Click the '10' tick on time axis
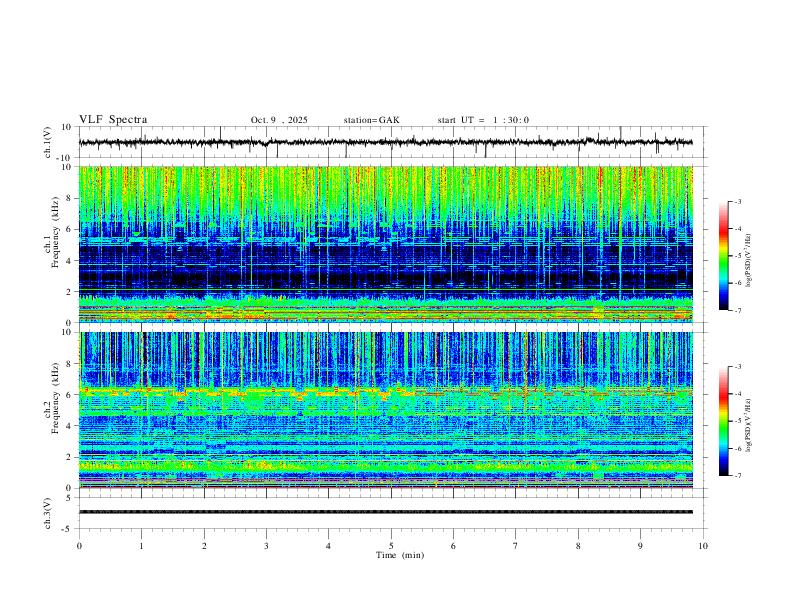792x612 pixels. (703, 546)
